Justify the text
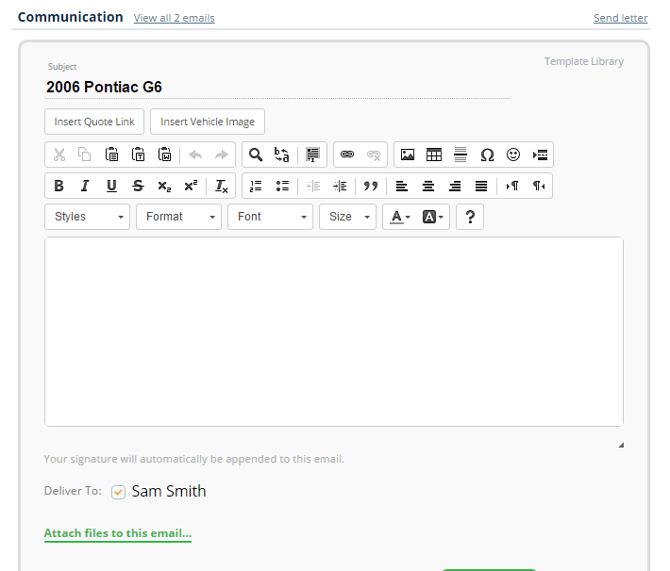 [x=481, y=186]
